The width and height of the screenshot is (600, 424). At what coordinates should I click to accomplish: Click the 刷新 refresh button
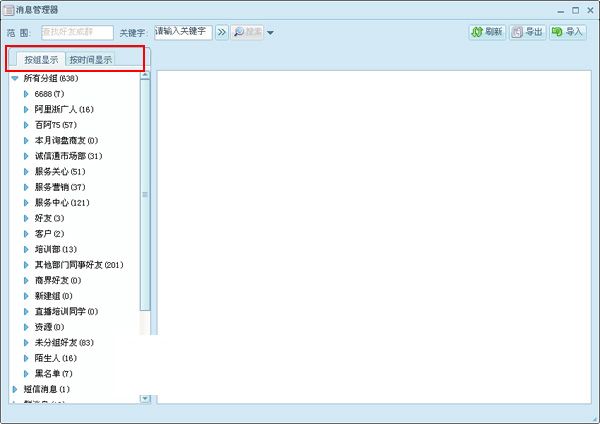pos(487,32)
